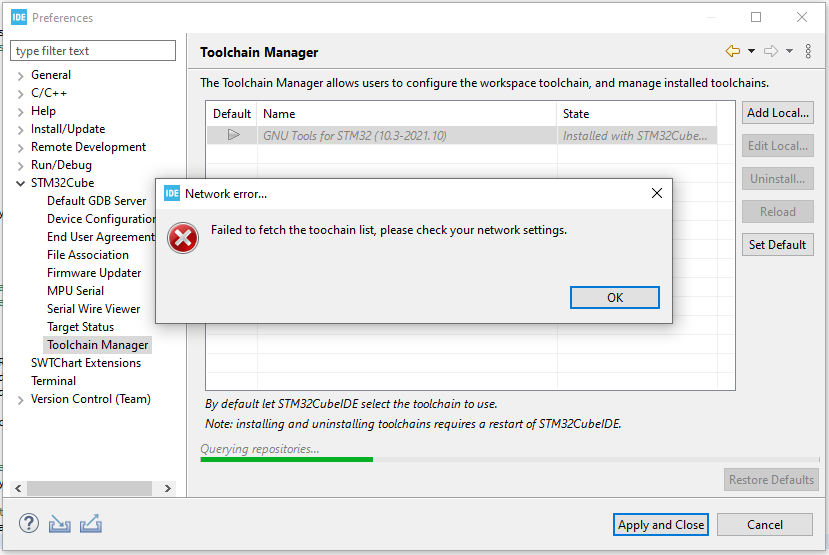This screenshot has width=829, height=555.
Task: Open the back history dropdown arrow
Action: [x=751, y=51]
